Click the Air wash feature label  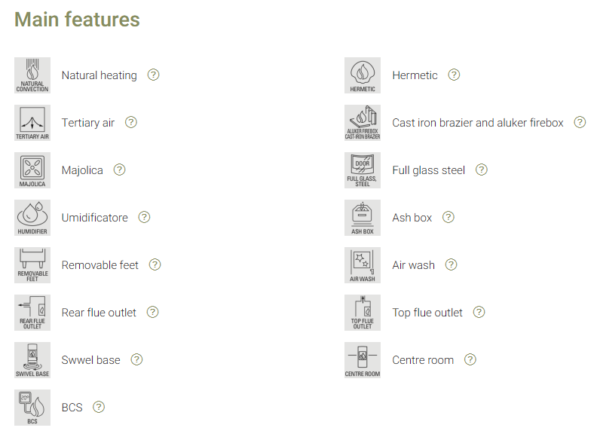411,265
